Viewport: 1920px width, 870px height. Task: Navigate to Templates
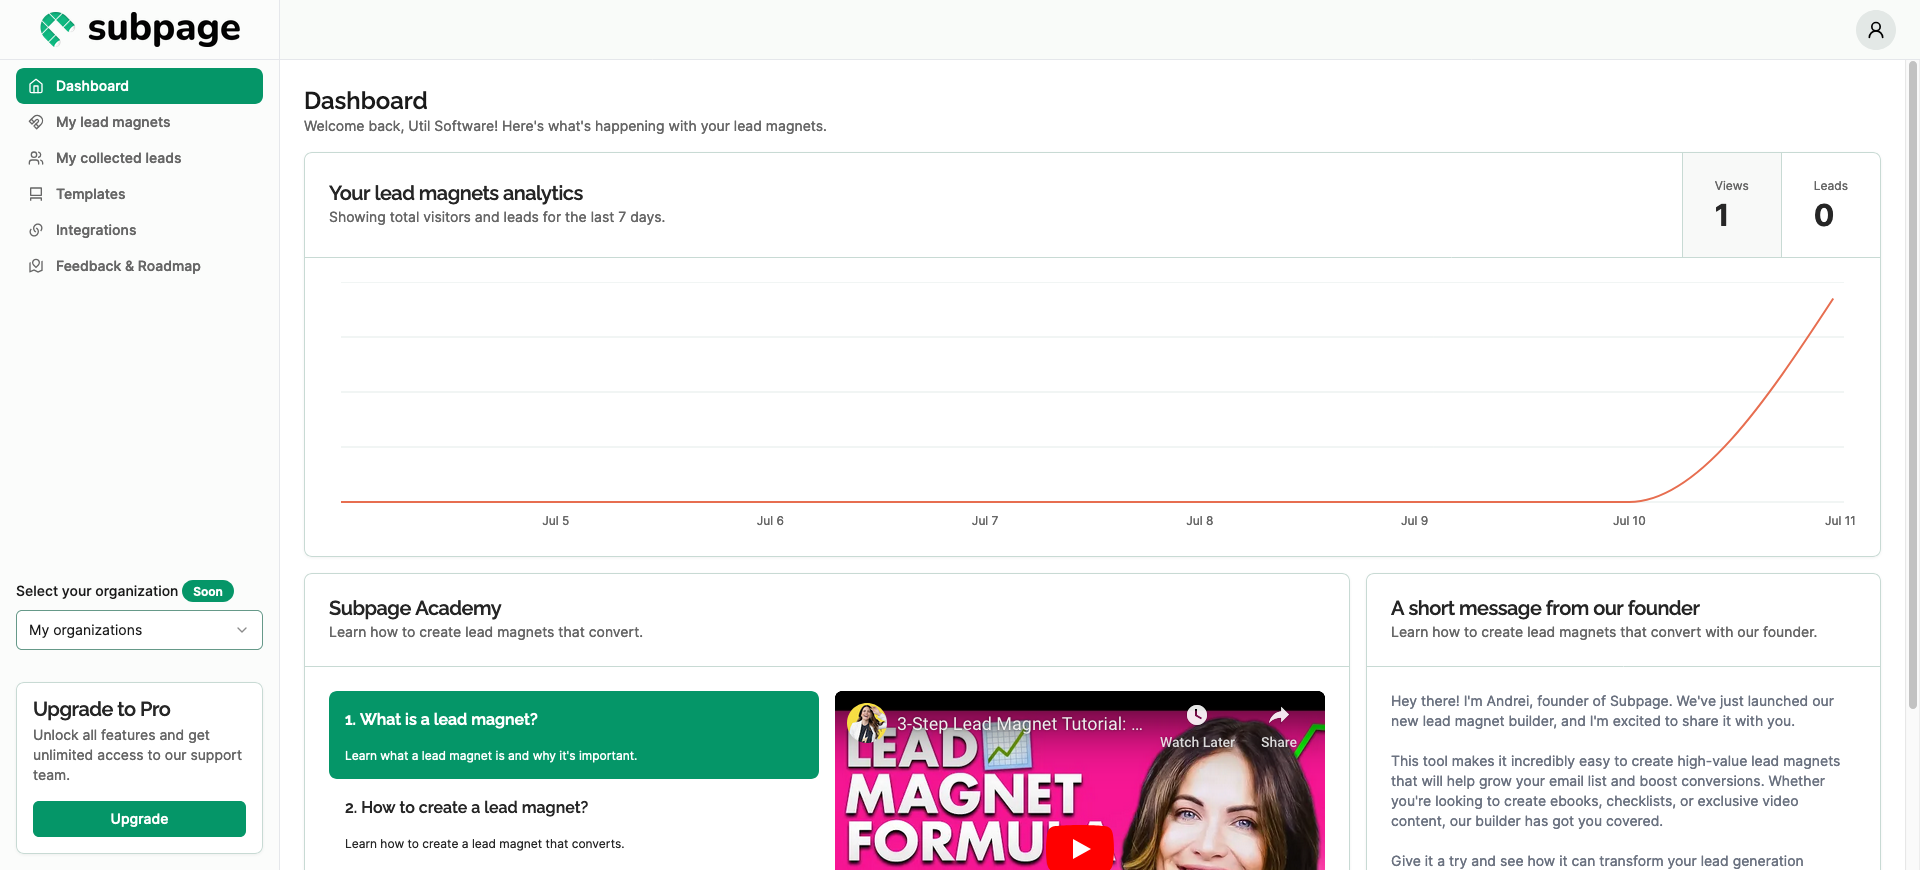click(139, 194)
